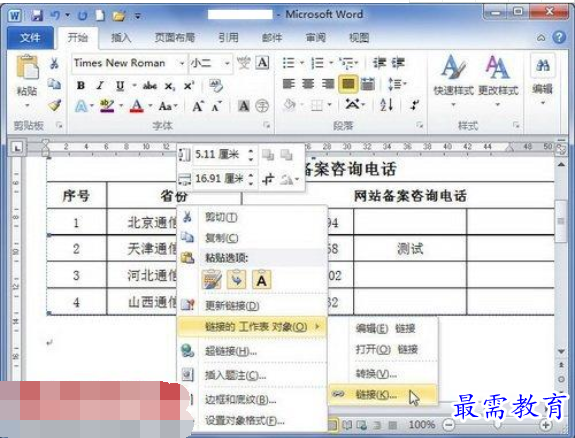575x438 pixels.
Task: Click the Cut scissors icon in ribbon
Action: pos(54,63)
